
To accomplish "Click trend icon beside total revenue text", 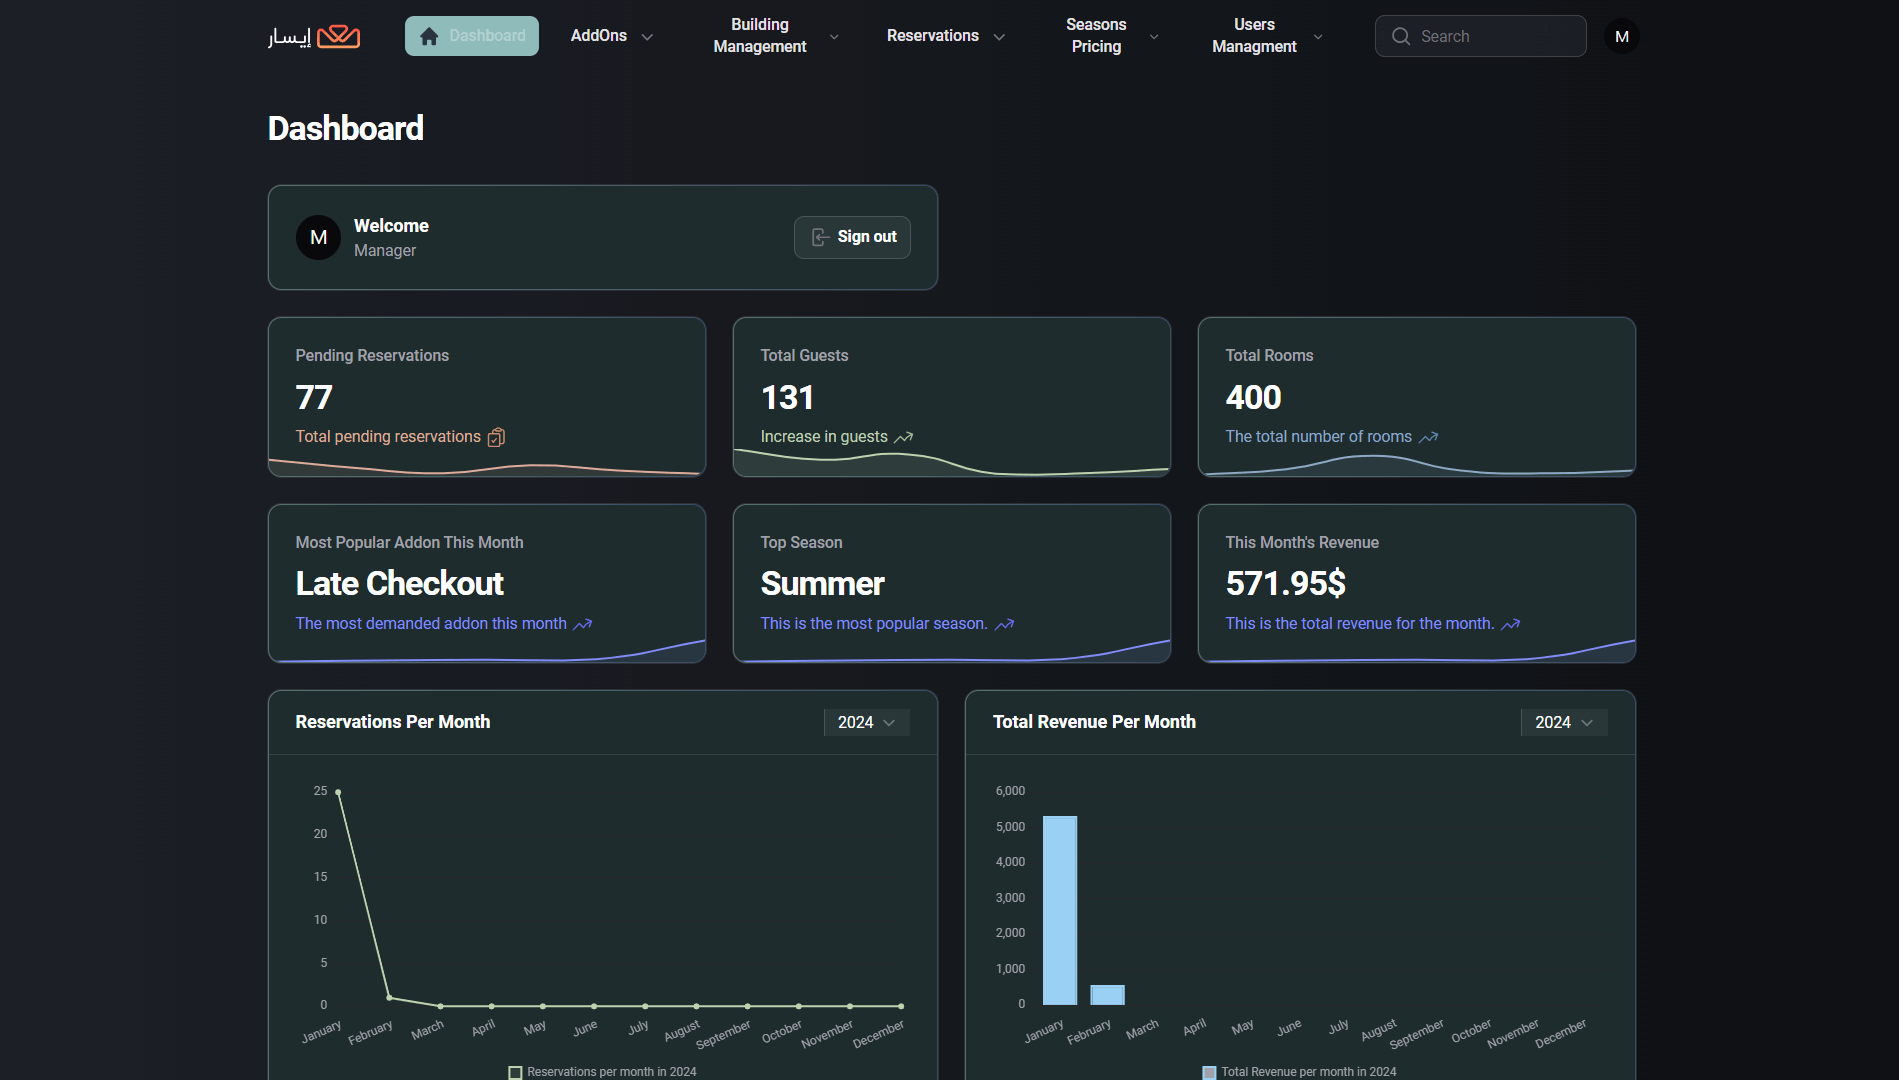I will pyautogui.click(x=1510, y=624).
